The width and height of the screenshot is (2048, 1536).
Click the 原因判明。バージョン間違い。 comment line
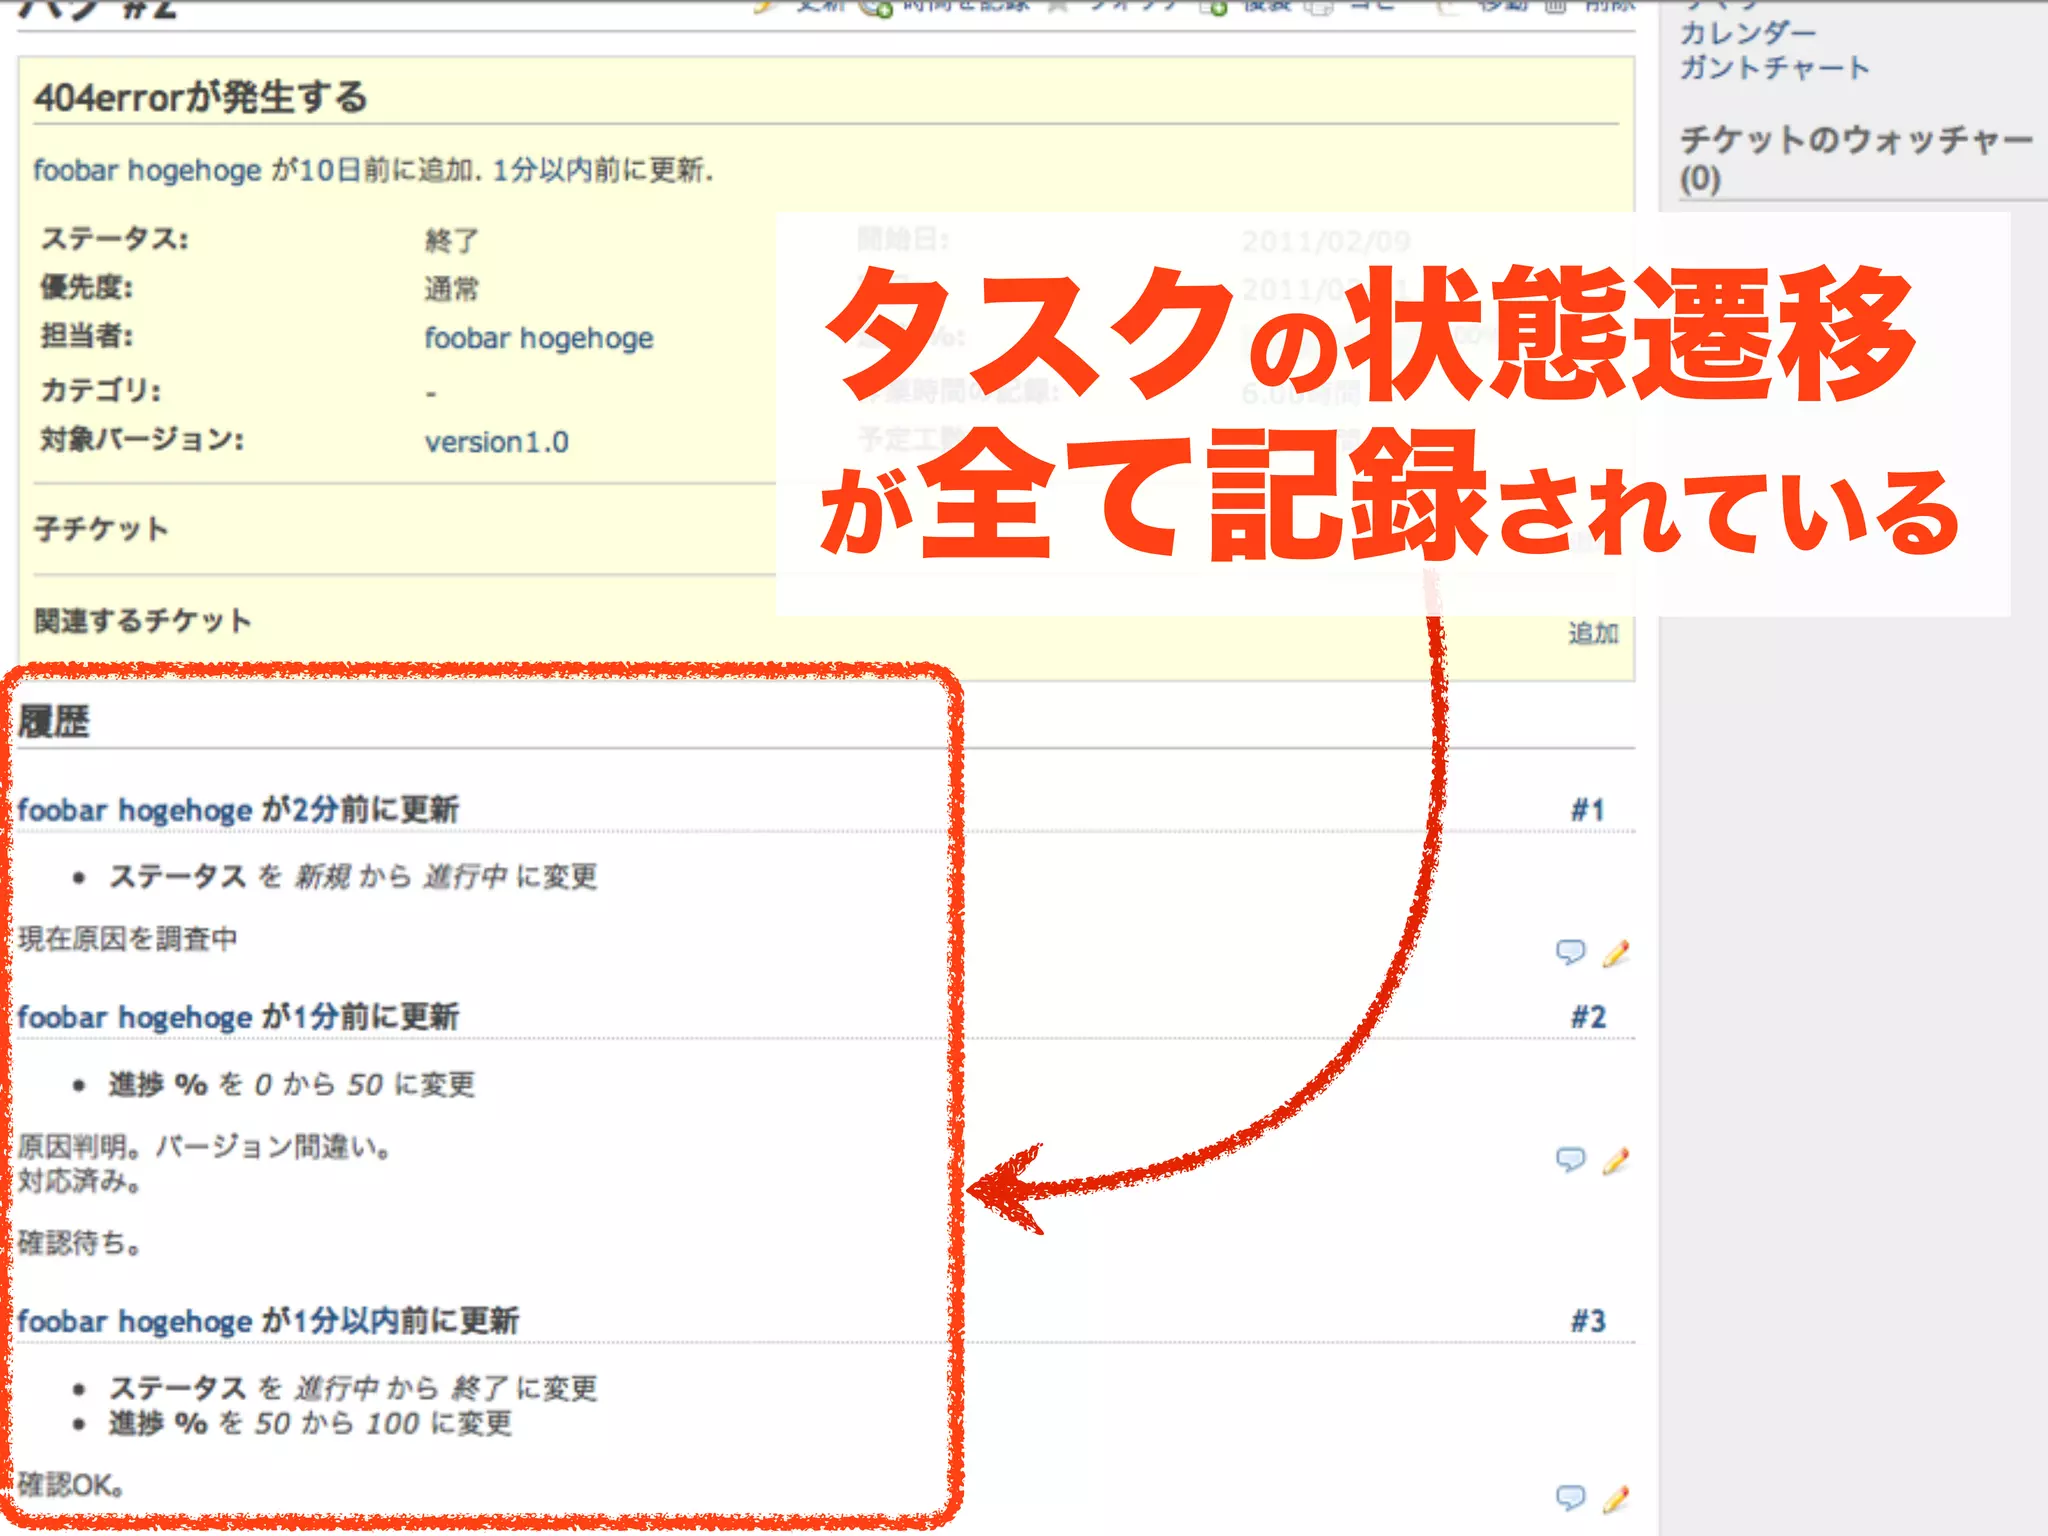pyautogui.click(x=204, y=1146)
